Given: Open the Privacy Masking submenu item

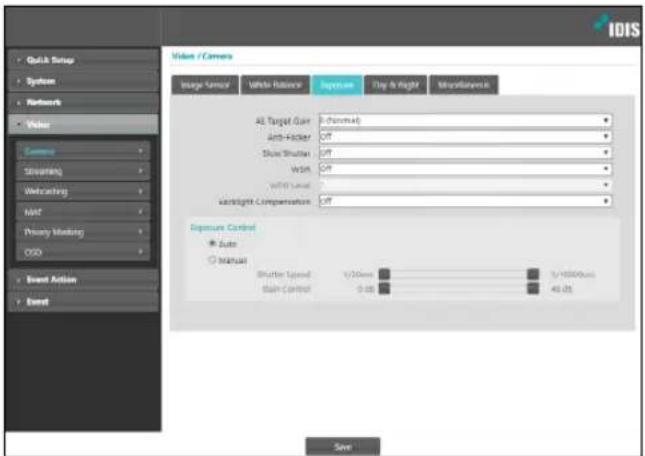Looking at the screenshot, I should point(83,232).
